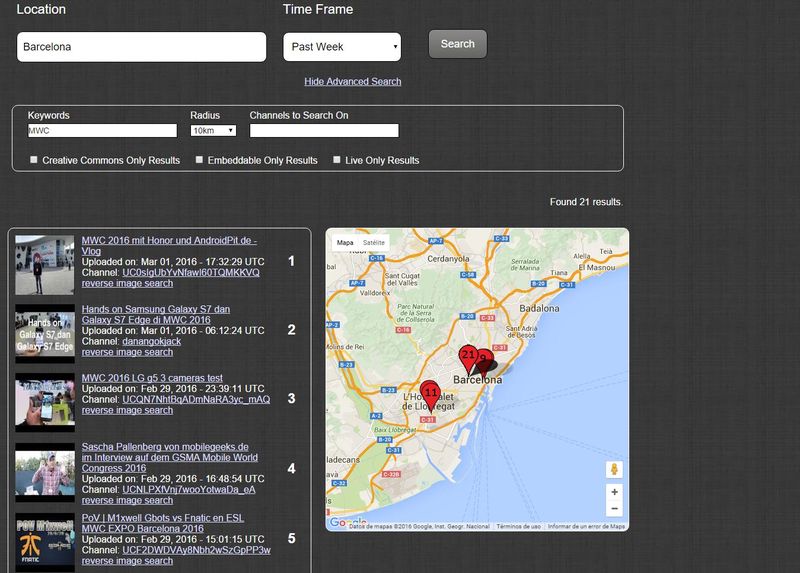Click thumbnail of LG g5 cameras video
This screenshot has width=800, height=573.
pos(45,403)
